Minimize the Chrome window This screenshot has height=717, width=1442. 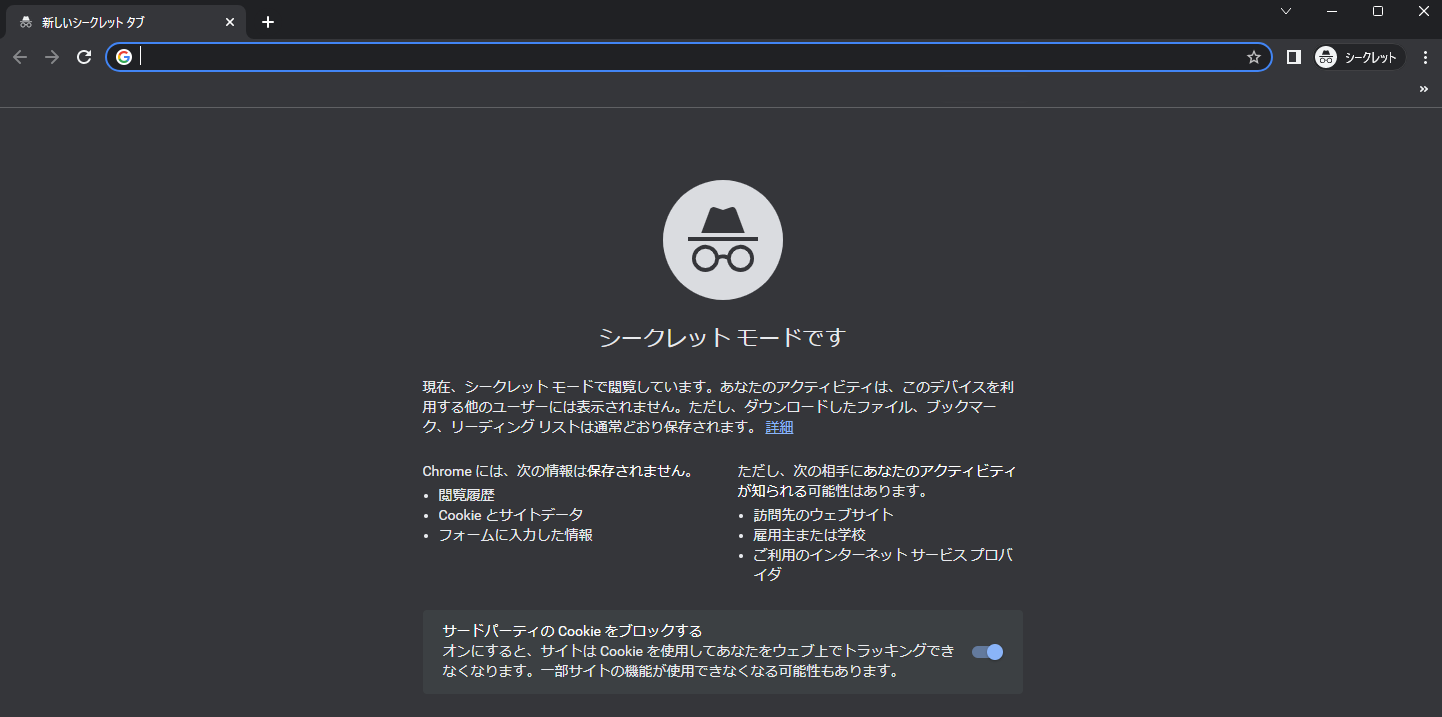(x=1332, y=11)
